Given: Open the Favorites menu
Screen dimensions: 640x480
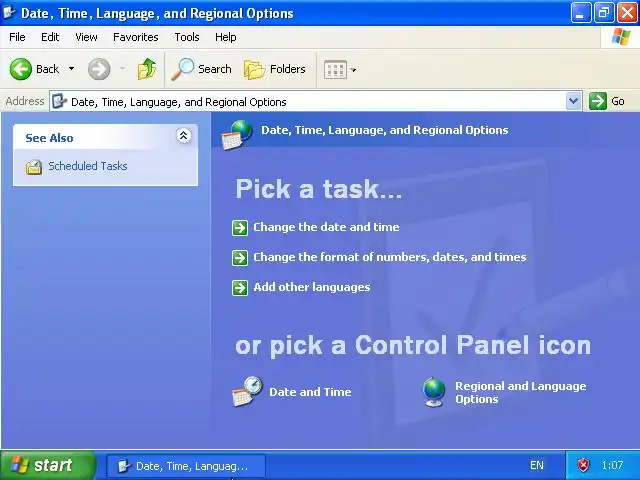Looking at the screenshot, I should (136, 37).
